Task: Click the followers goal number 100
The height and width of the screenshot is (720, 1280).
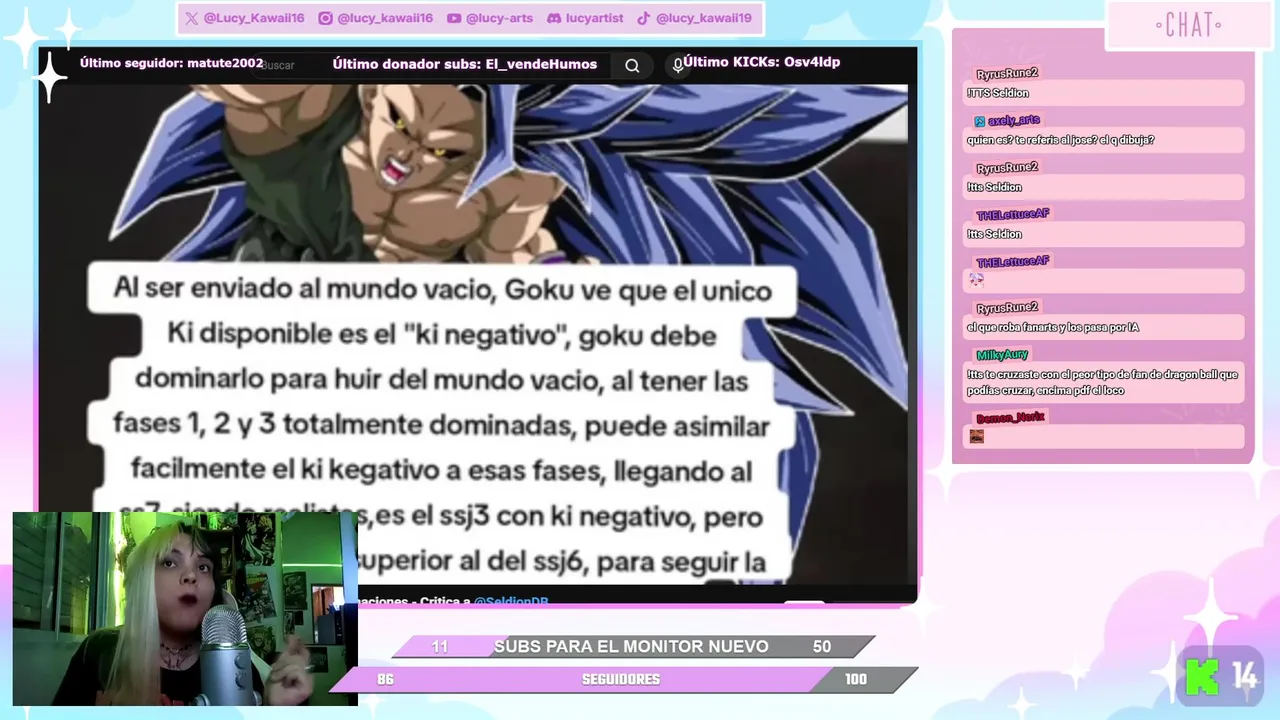Action: (x=855, y=679)
